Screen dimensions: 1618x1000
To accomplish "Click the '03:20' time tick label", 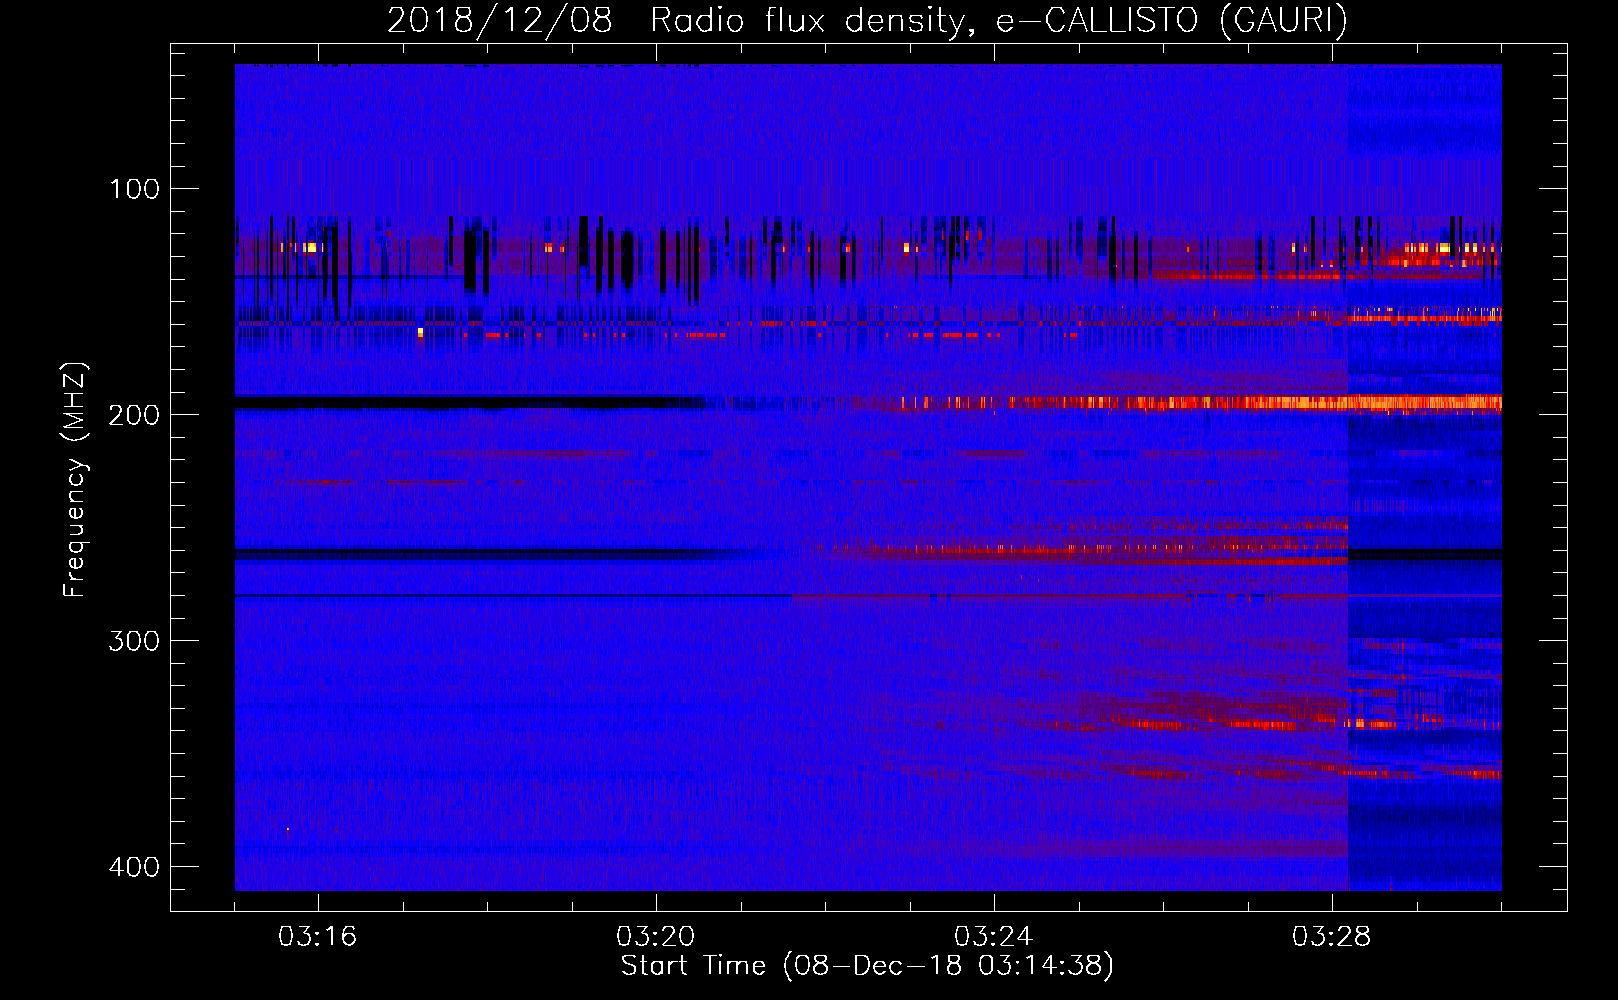I will pos(656,937).
